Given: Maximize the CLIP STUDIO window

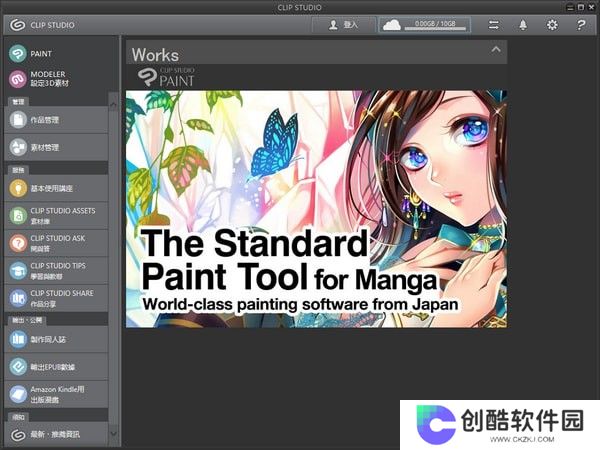Looking at the screenshot, I should (x=580, y=7).
